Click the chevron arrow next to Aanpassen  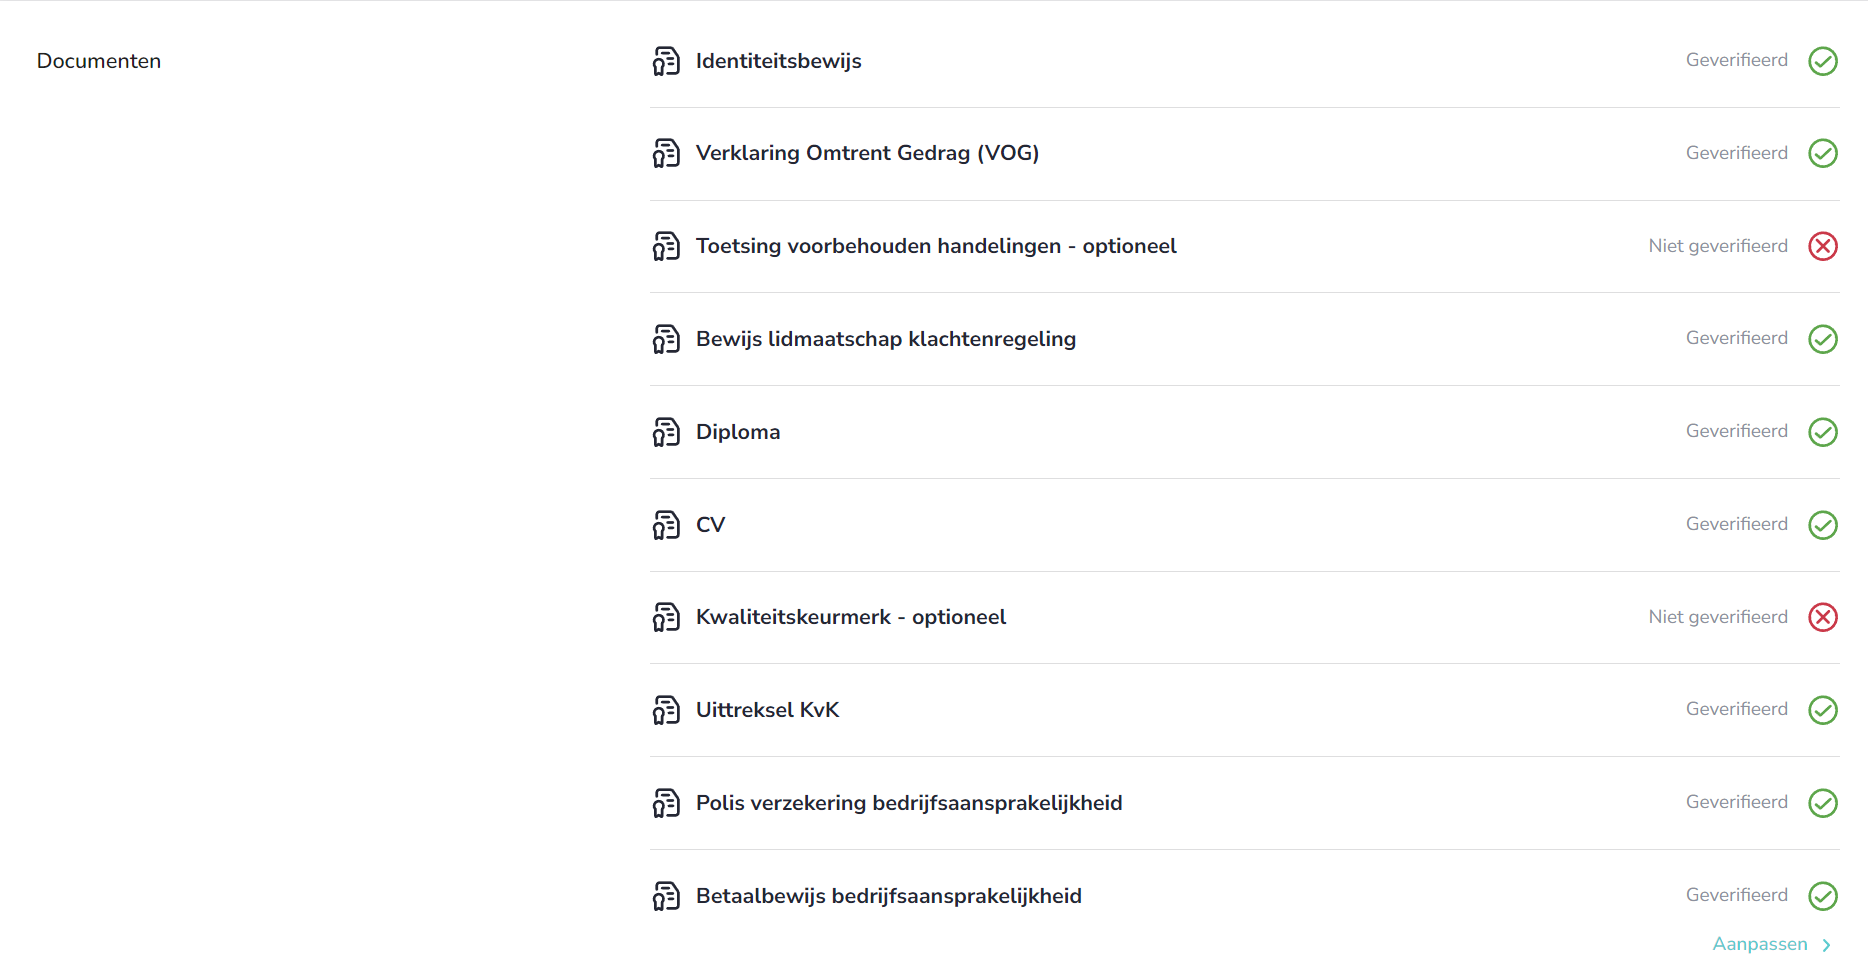pos(1826,945)
